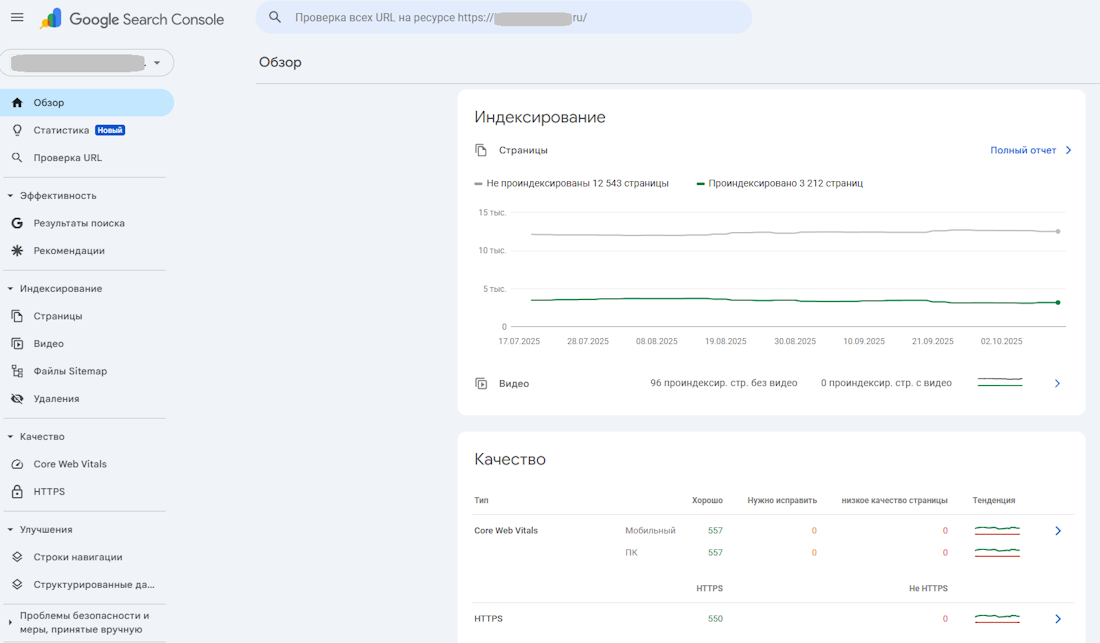
Task: Click the Структурированные данные icon
Action: pyautogui.click(x=16, y=584)
